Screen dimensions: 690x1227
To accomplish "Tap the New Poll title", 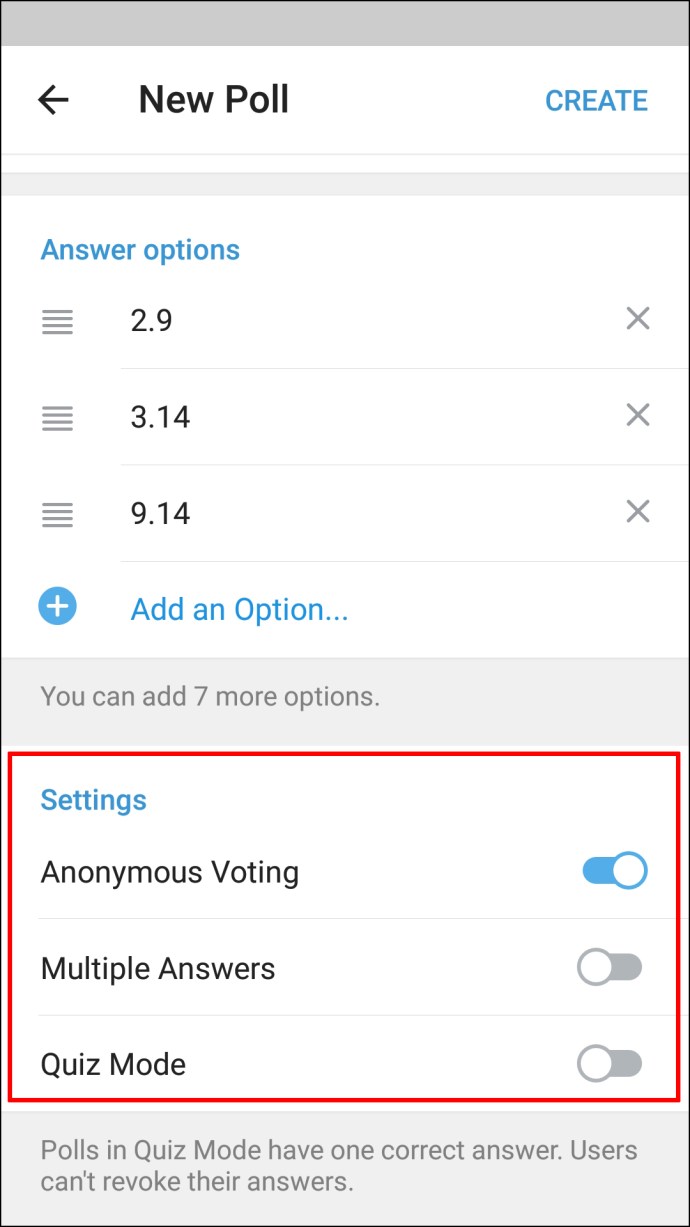I will (213, 100).
